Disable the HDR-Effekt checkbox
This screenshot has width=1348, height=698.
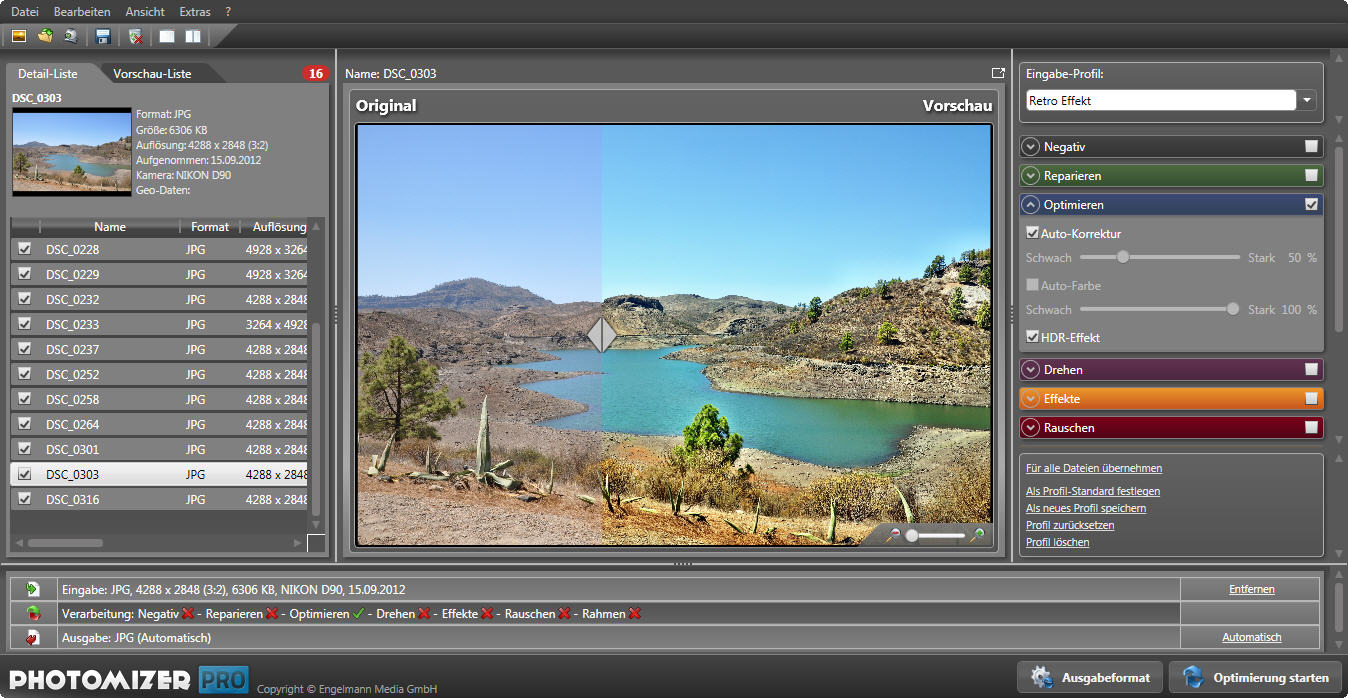(x=1033, y=338)
